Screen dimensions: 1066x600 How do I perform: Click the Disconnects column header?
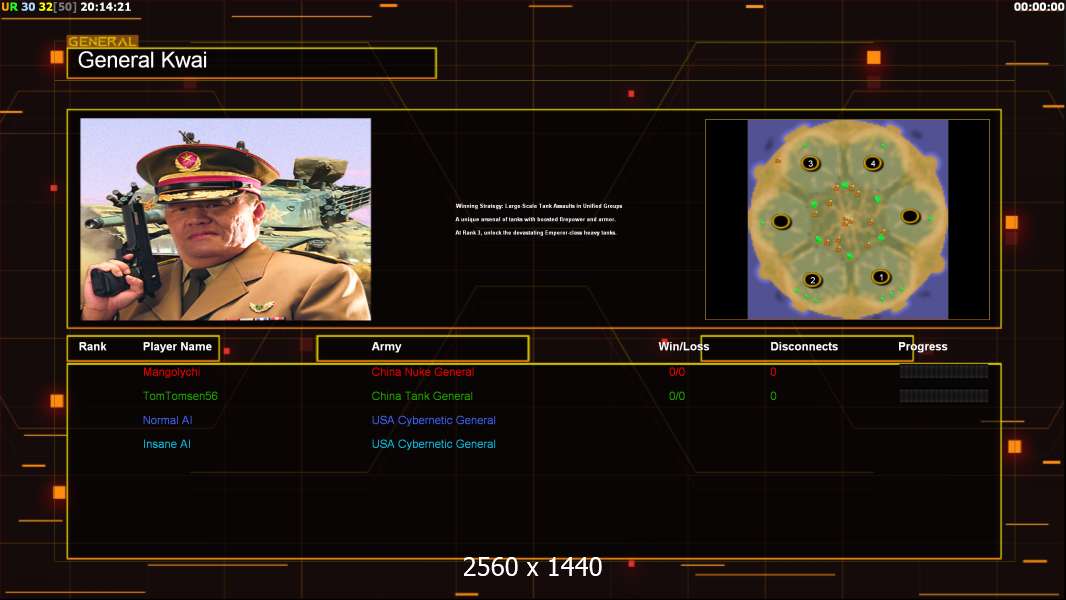pos(804,347)
